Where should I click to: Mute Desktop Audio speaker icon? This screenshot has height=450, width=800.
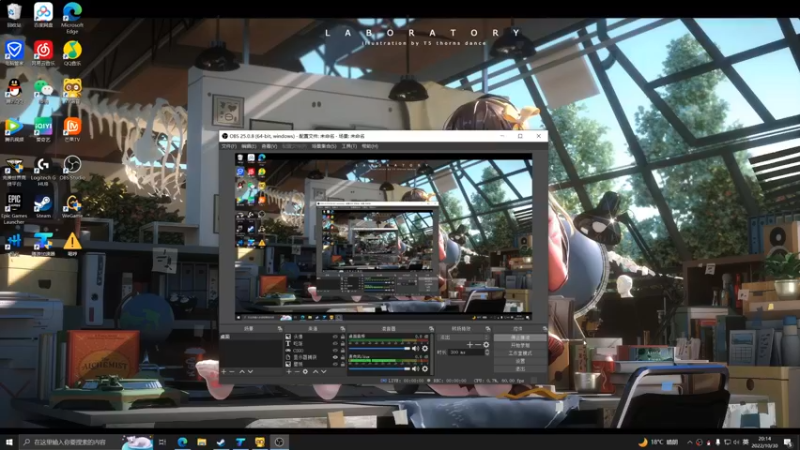[x=416, y=348]
